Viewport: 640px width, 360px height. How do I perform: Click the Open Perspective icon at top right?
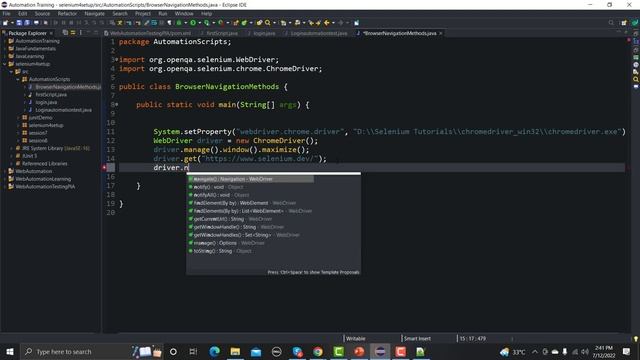click(624, 23)
